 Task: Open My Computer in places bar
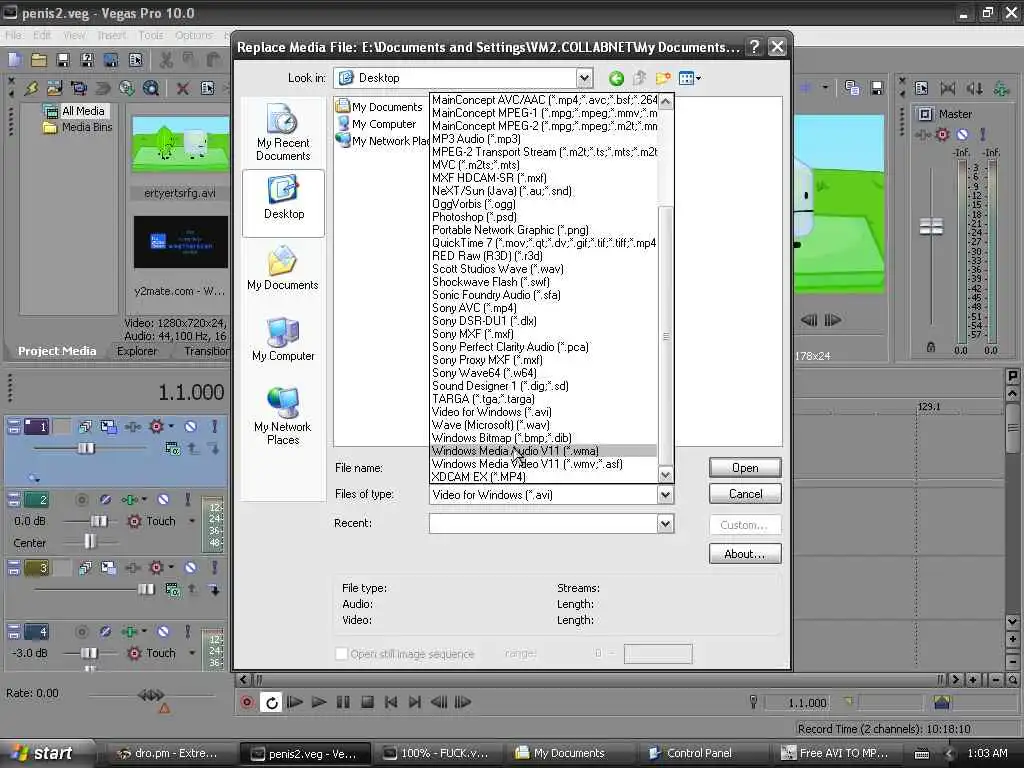pyautogui.click(x=283, y=340)
